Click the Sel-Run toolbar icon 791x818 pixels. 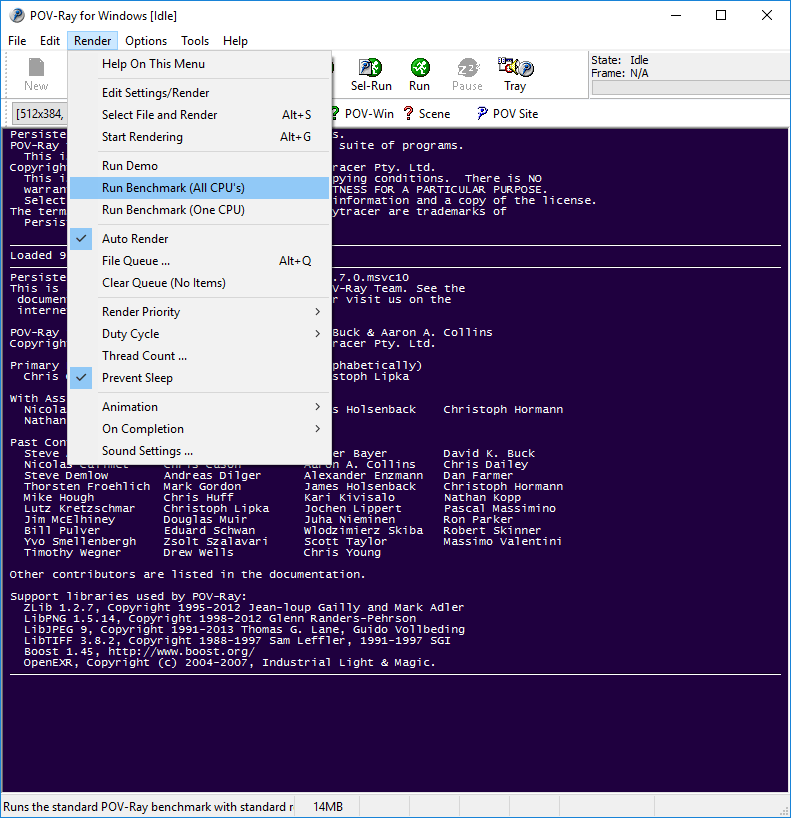371,75
